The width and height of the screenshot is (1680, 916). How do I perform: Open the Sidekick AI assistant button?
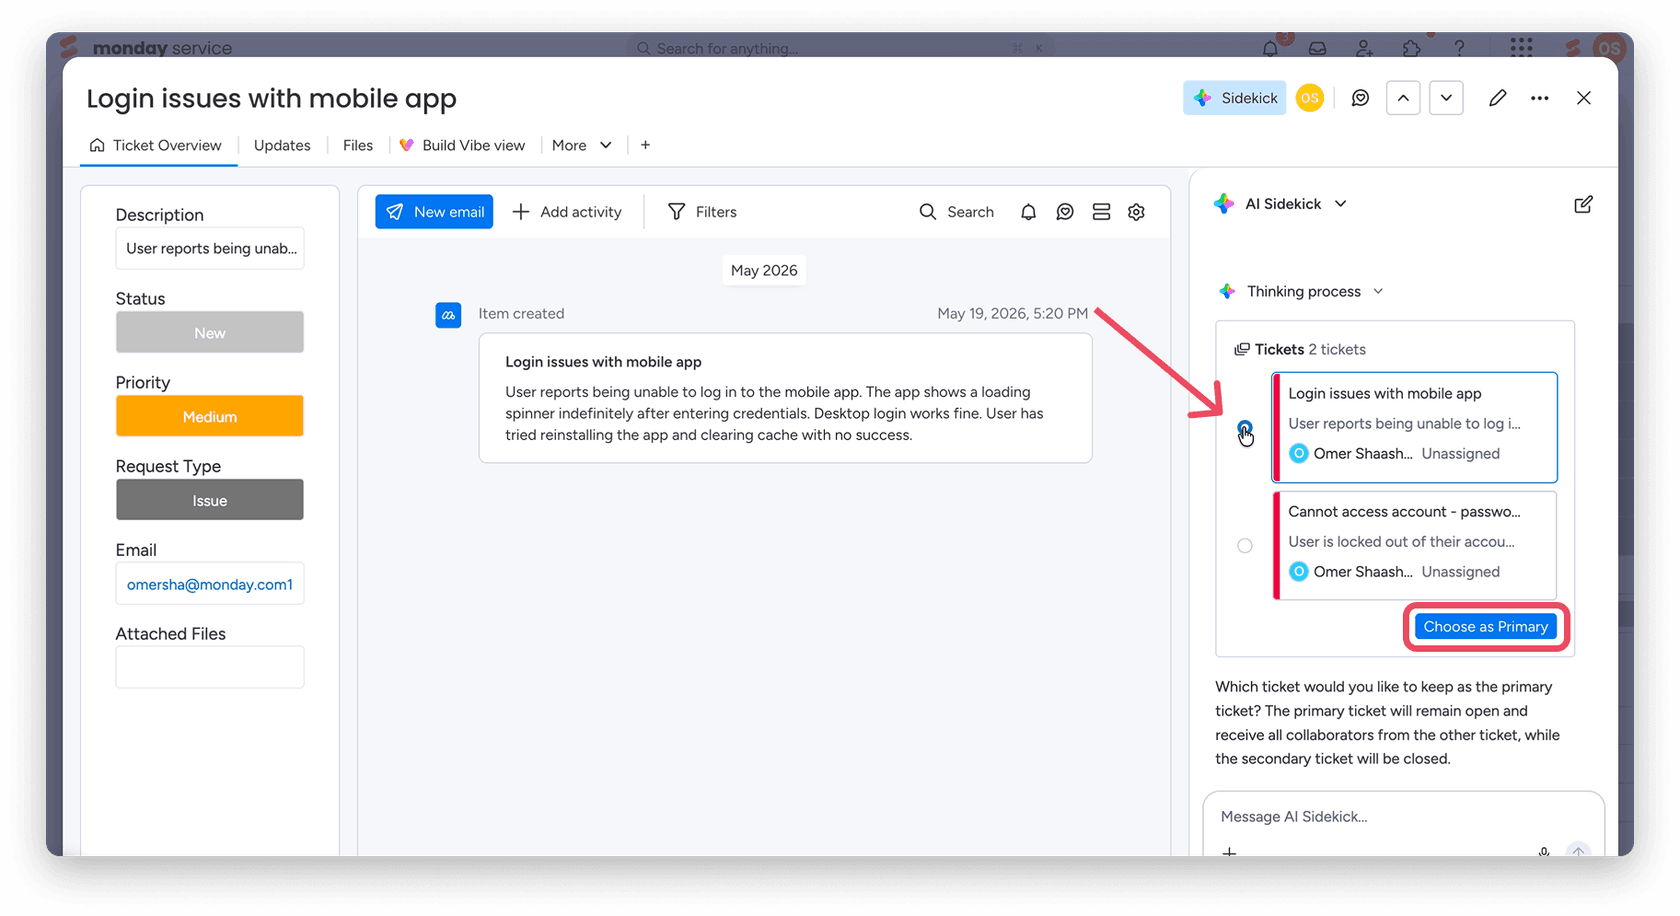(1234, 98)
